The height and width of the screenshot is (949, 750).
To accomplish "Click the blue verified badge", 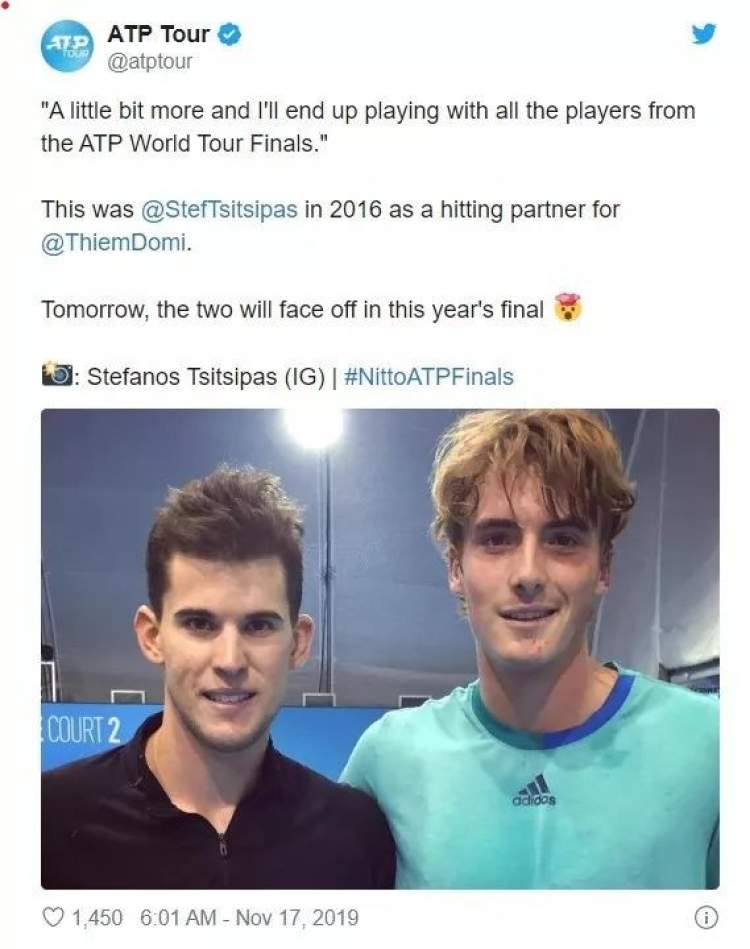I will pos(229,34).
